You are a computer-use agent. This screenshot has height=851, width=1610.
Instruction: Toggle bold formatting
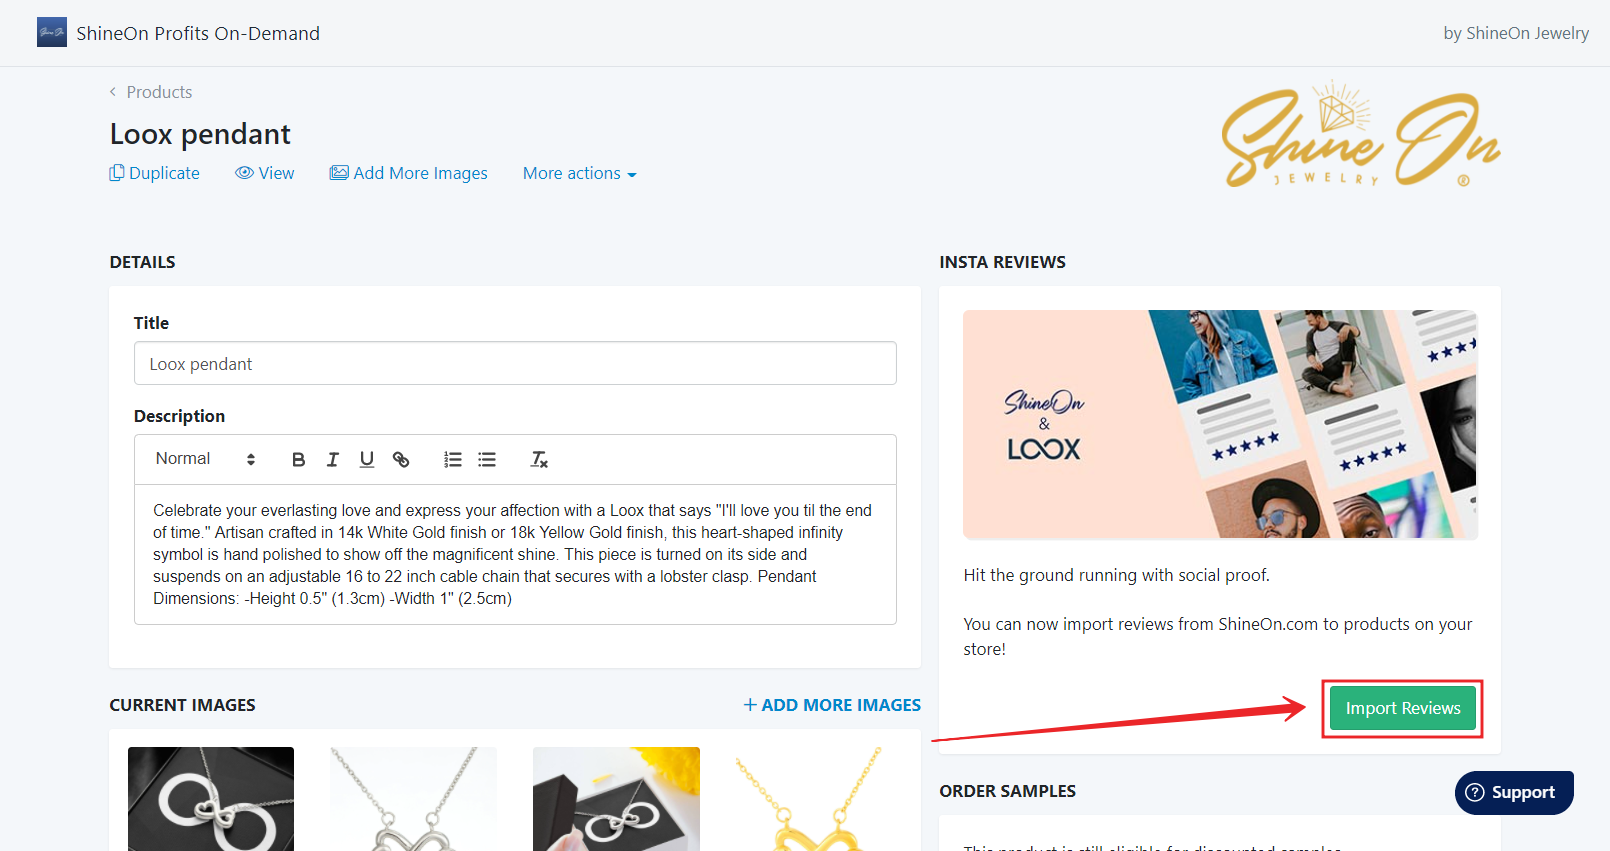tap(298, 459)
